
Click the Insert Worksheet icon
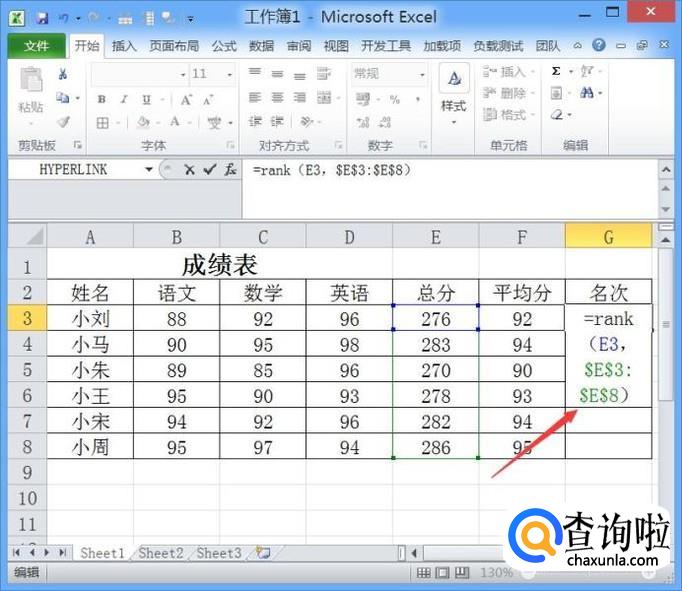263,553
